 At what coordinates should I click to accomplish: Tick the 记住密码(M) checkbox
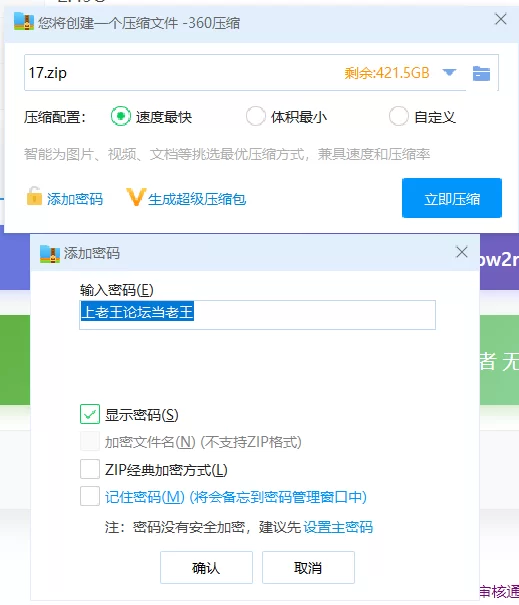(90, 496)
